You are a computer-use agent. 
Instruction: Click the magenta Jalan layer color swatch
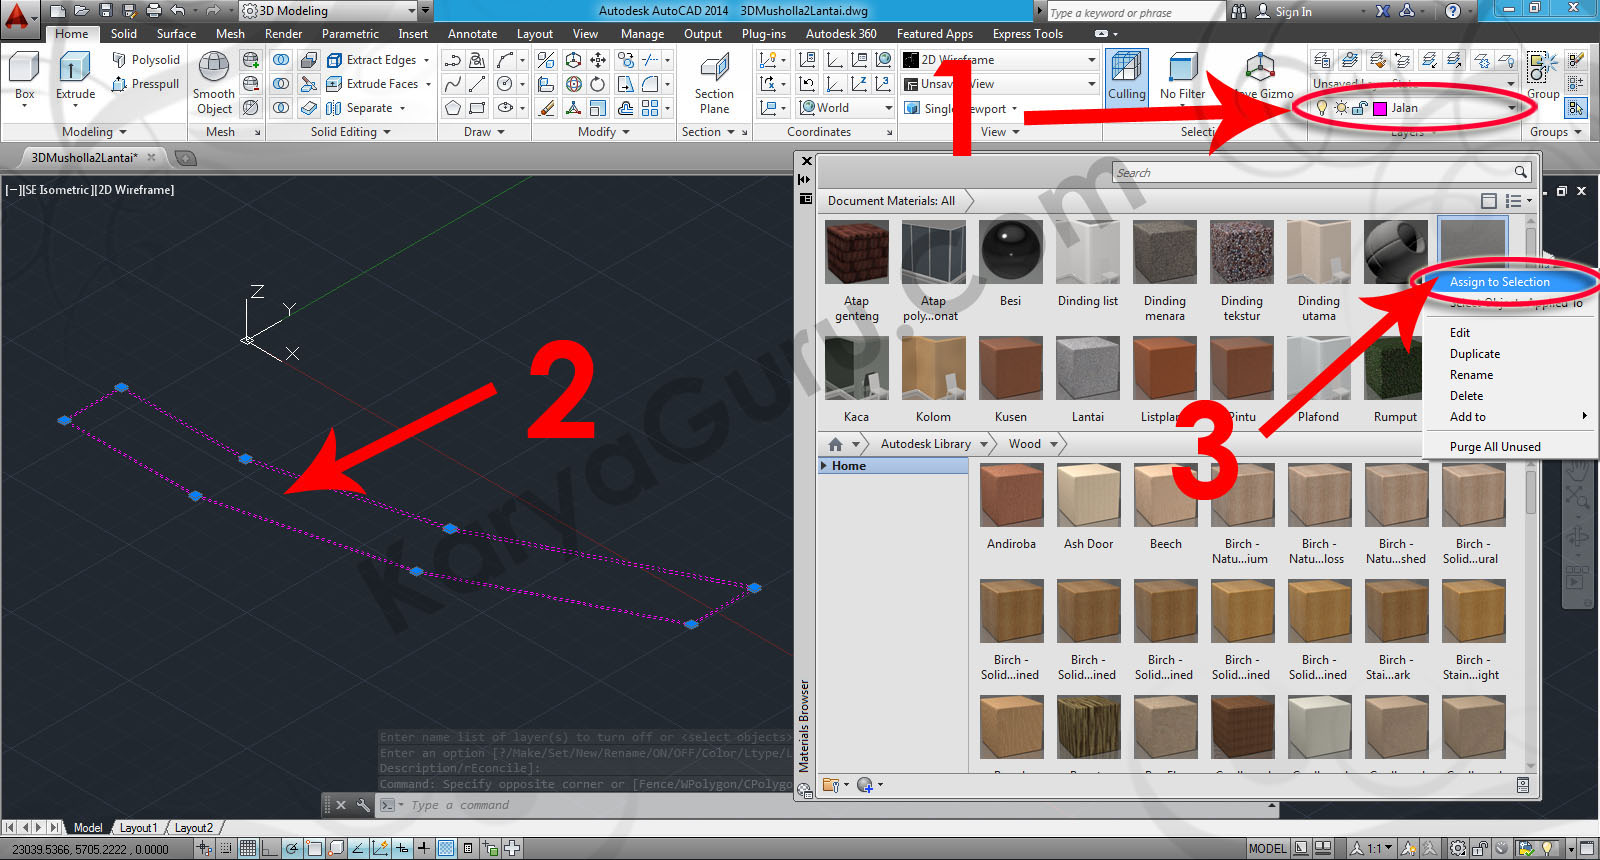point(1380,108)
